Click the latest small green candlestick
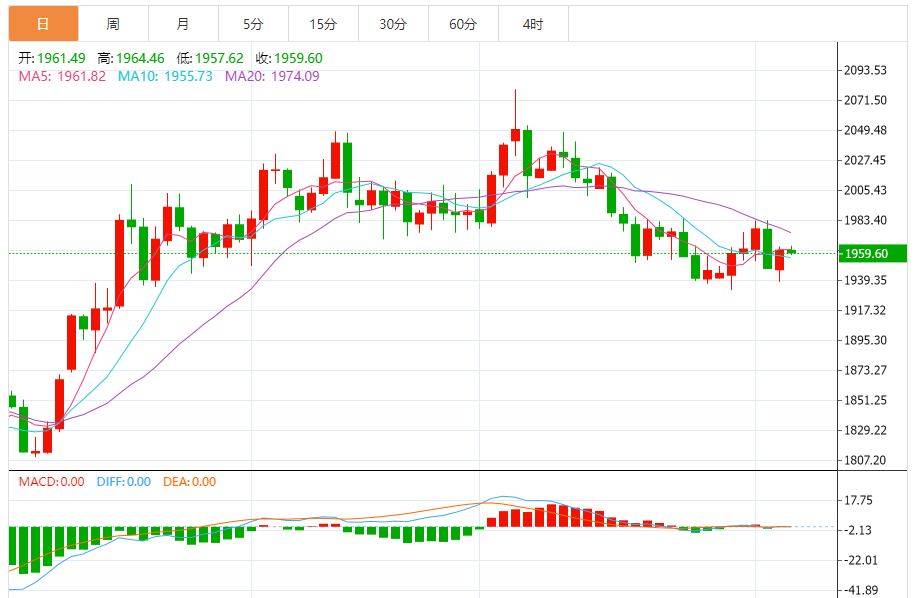 [x=791, y=251]
